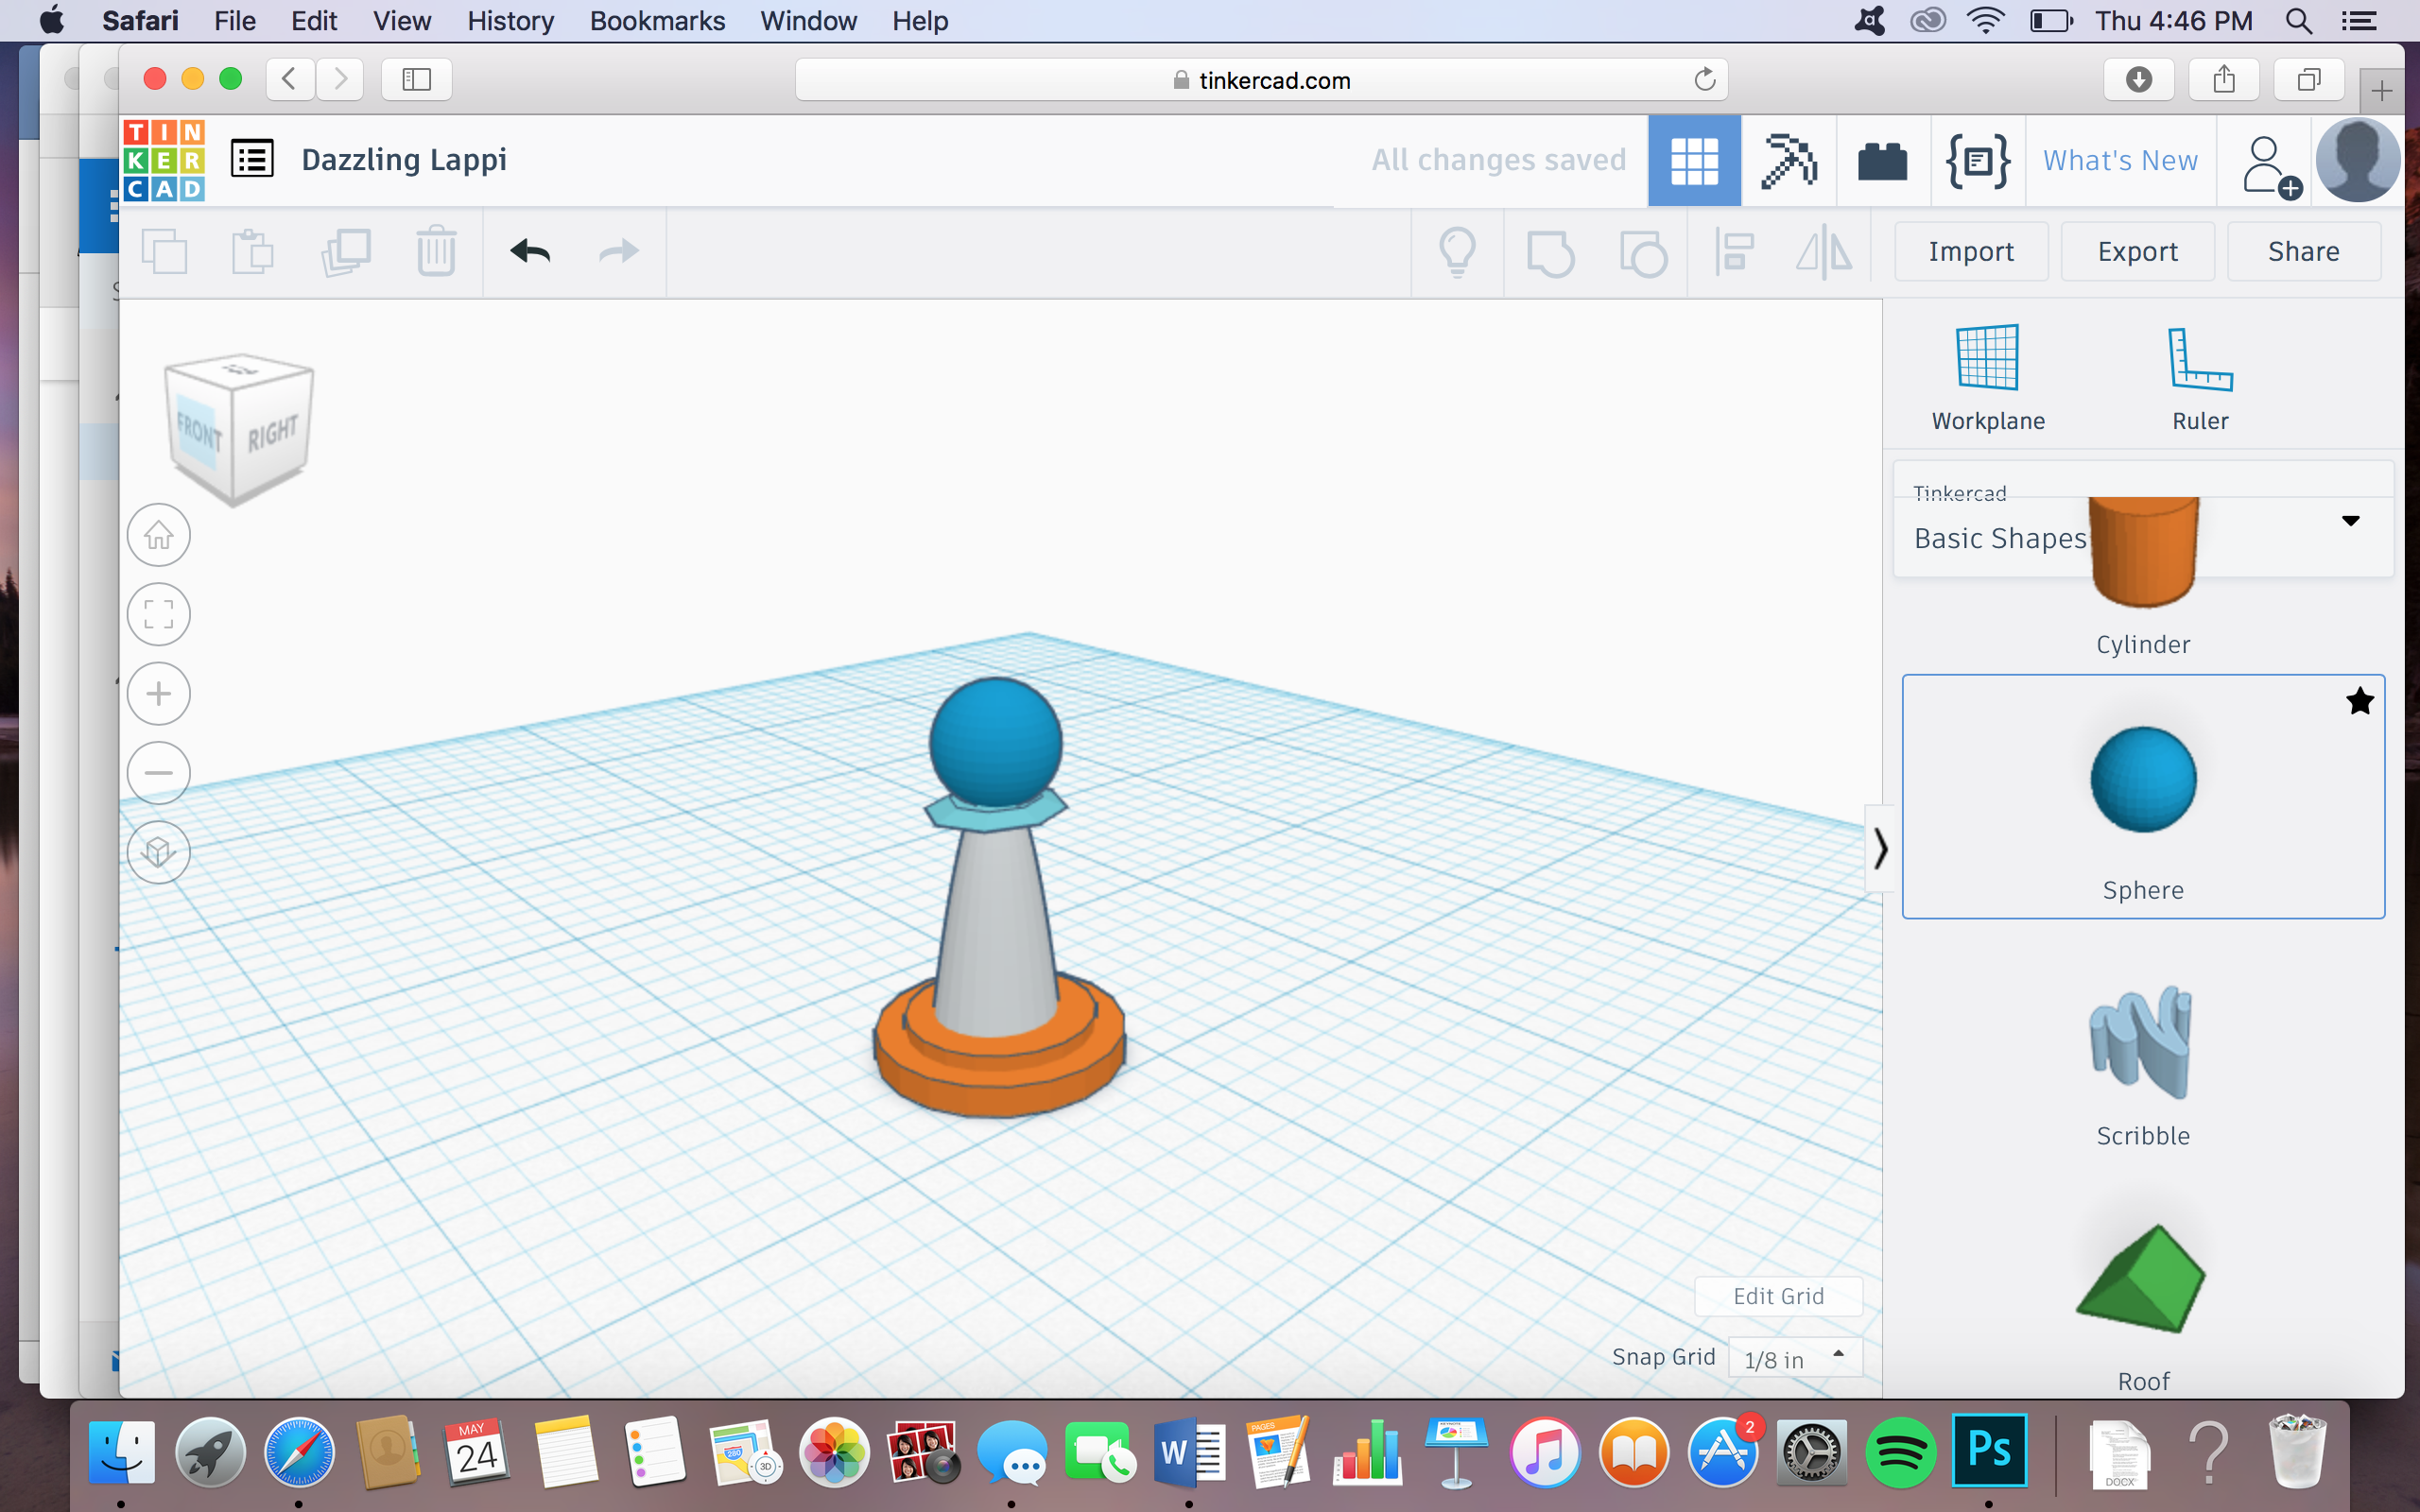Open the user profile avatar
The image size is (2420, 1512).
pyautogui.click(x=2358, y=160)
